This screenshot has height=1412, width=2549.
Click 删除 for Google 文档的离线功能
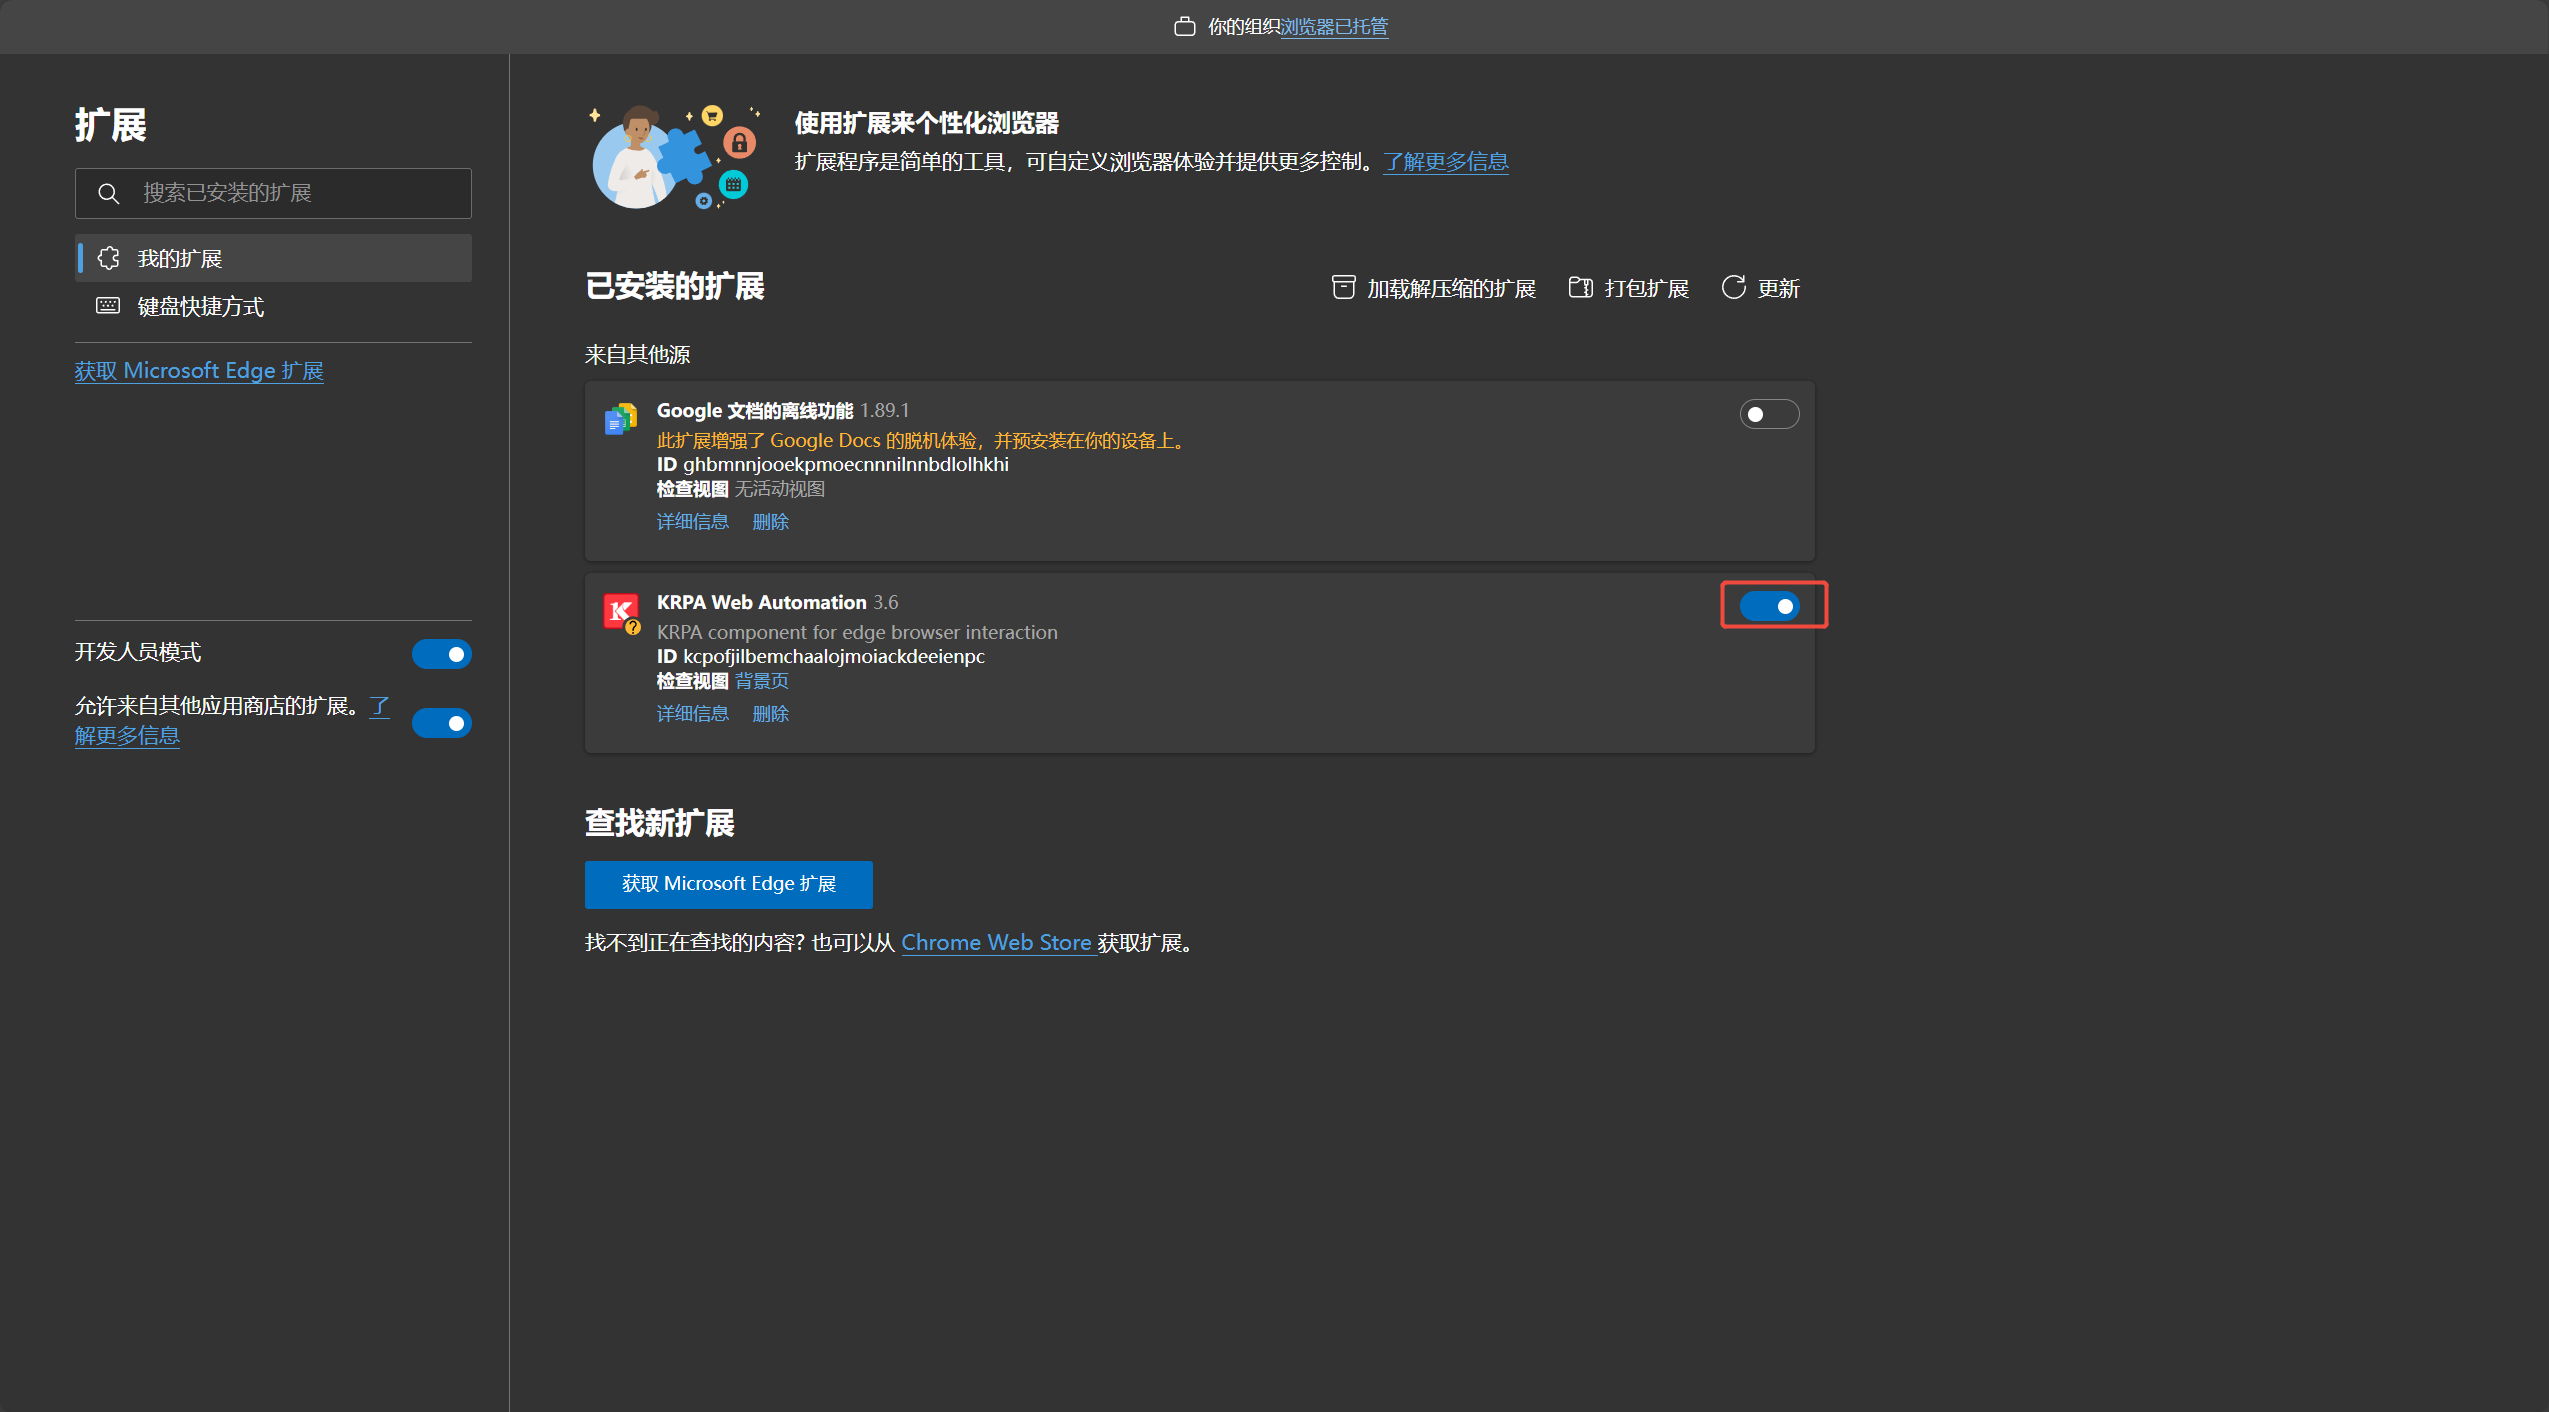click(771, 522)
